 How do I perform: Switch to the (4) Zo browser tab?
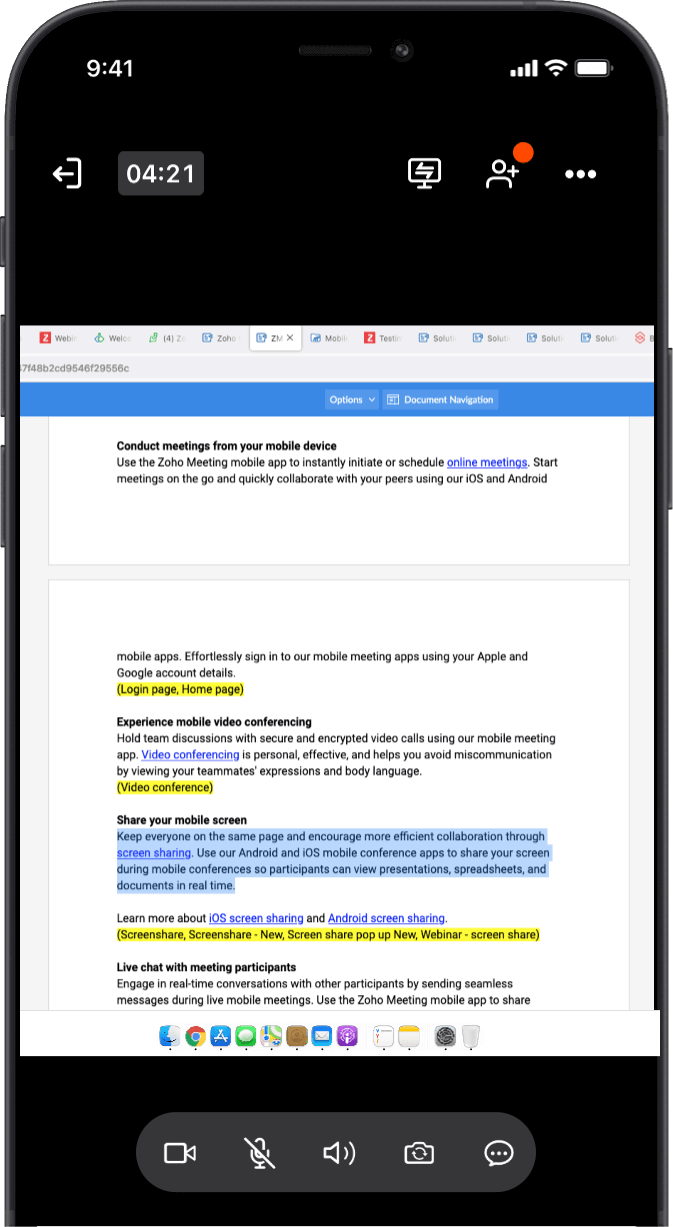click(x=166, y=338)
